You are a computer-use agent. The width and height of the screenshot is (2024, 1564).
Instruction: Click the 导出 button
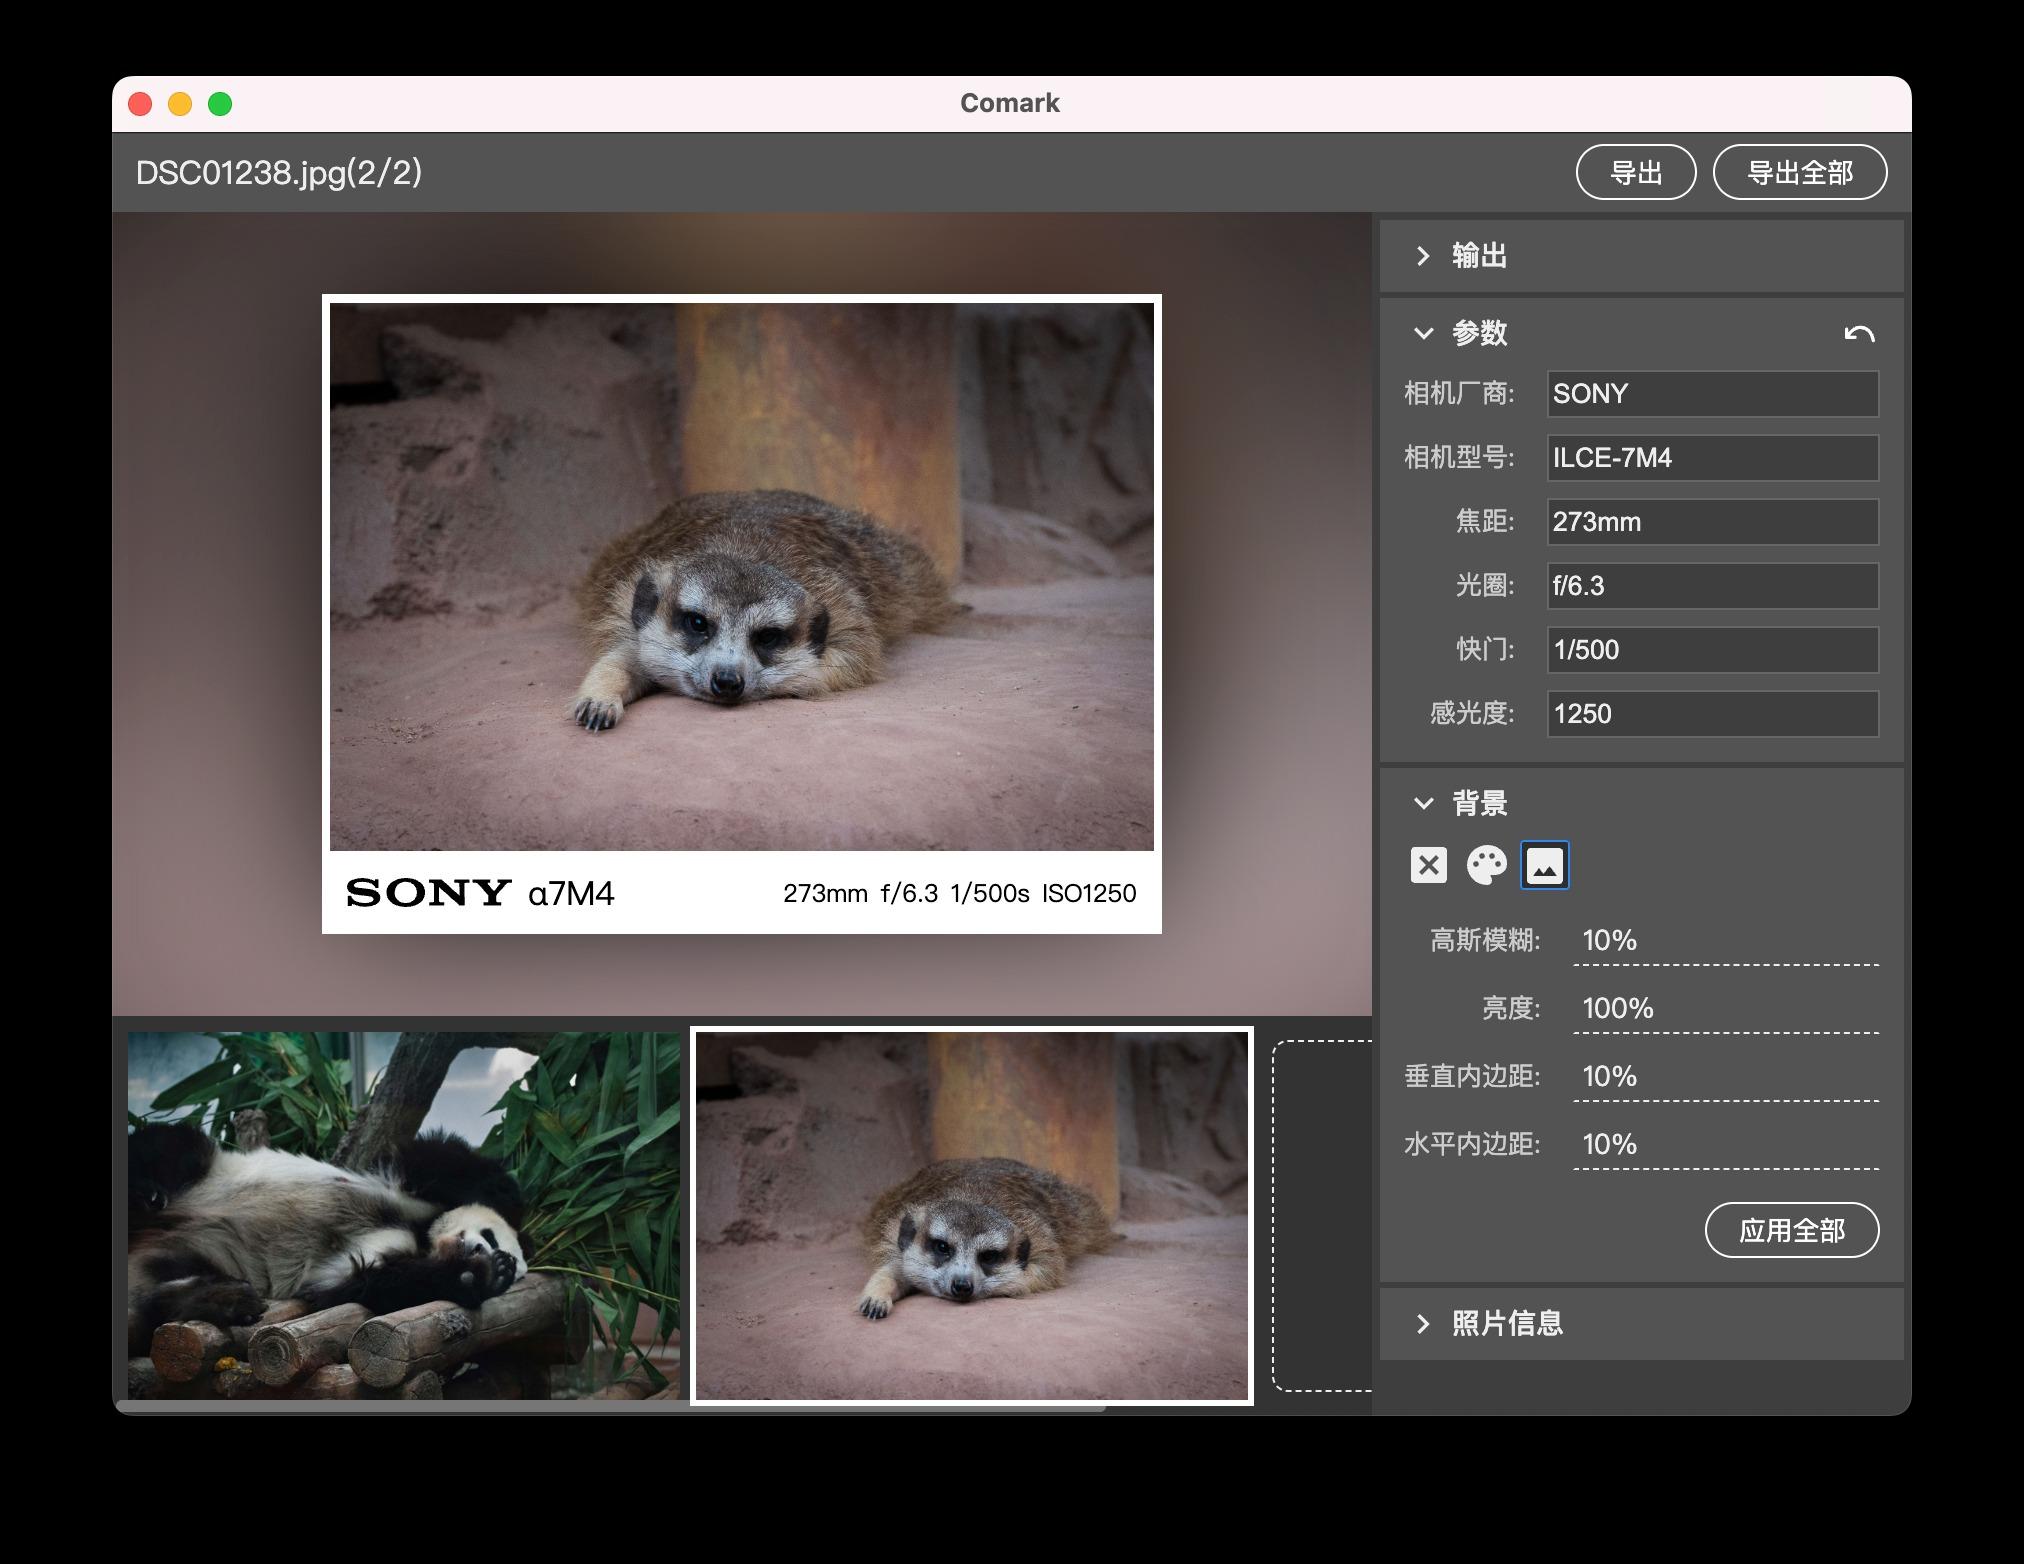(1636, 172)
